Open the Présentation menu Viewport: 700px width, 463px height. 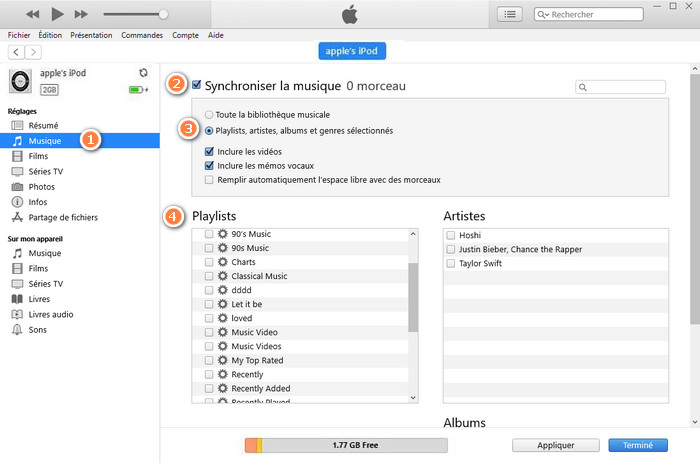coord(91,35)
